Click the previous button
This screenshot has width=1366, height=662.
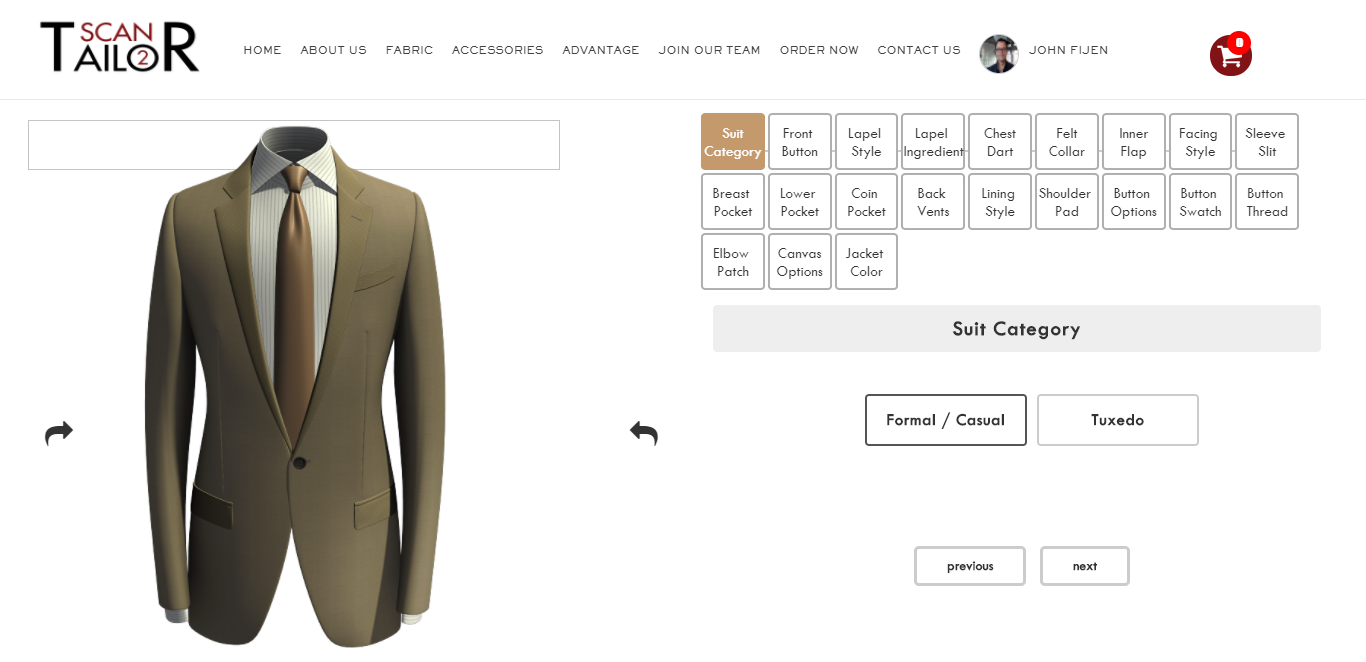pos(969,566)
